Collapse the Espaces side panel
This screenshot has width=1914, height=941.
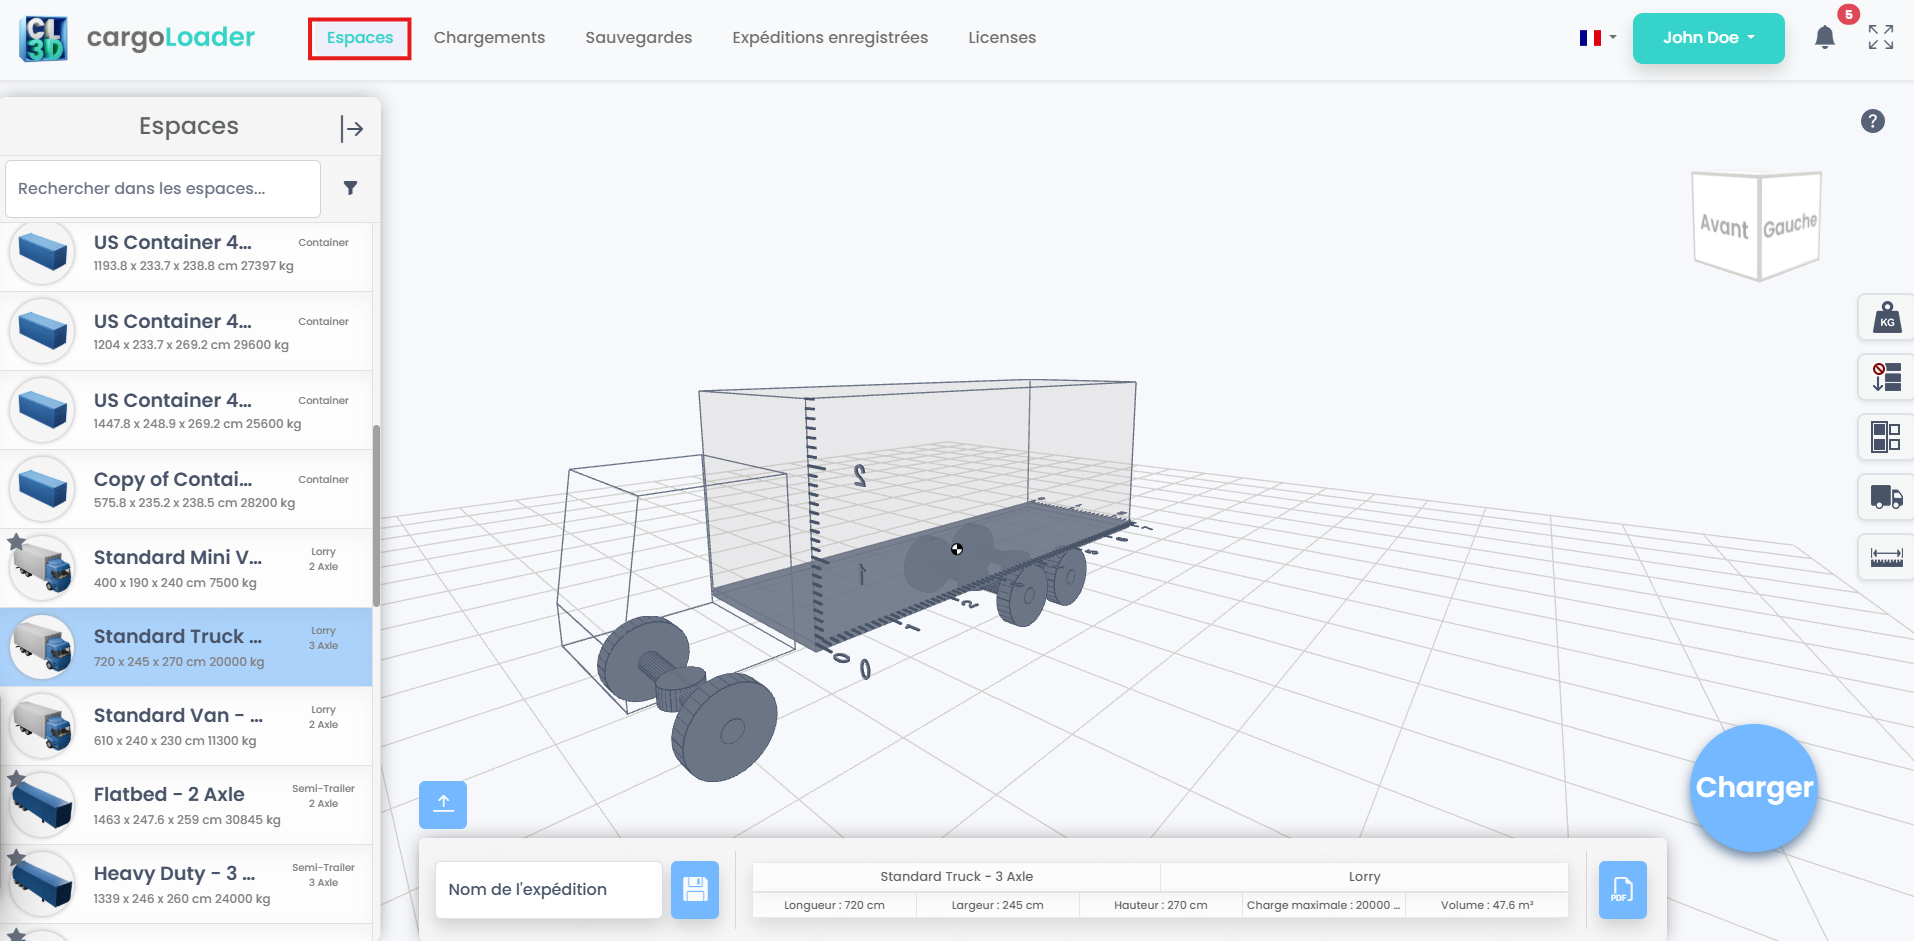[x=351, y=128]
